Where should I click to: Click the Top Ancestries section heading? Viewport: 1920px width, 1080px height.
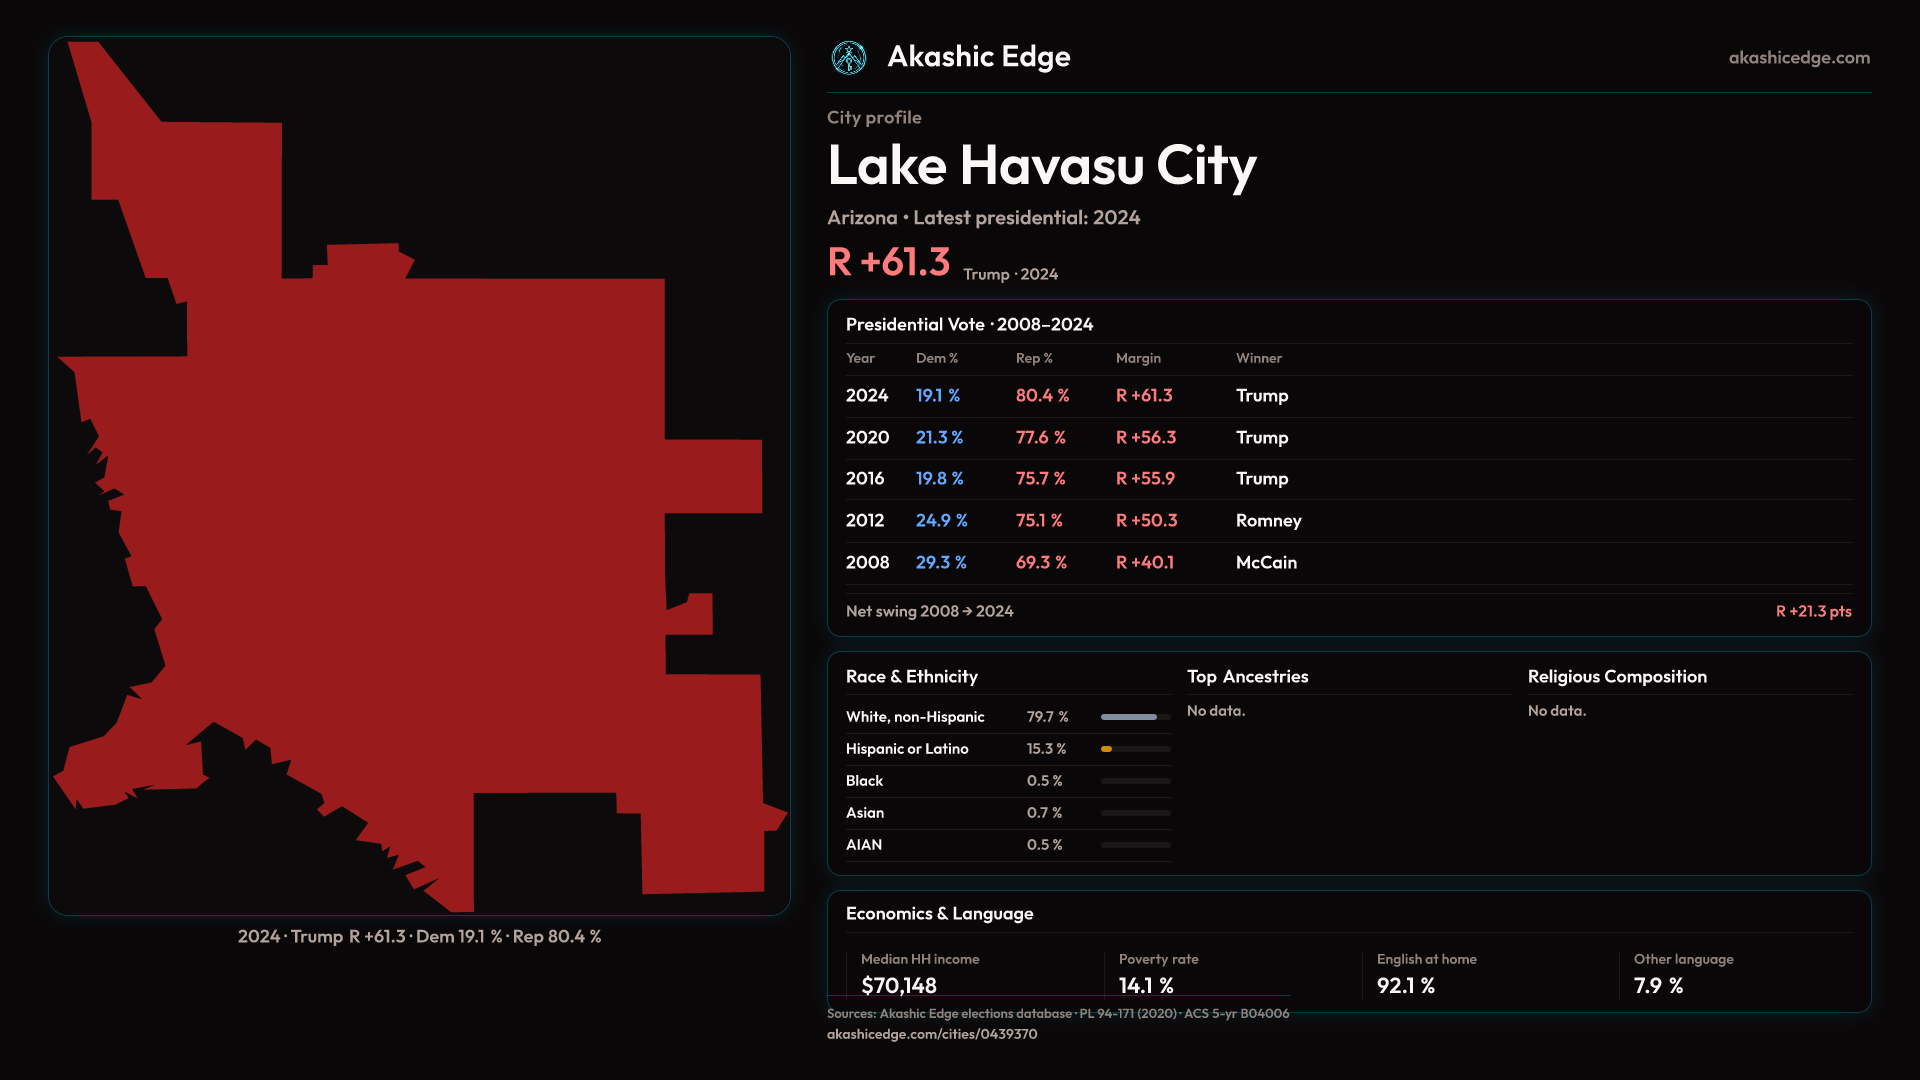pos(1247,677)
